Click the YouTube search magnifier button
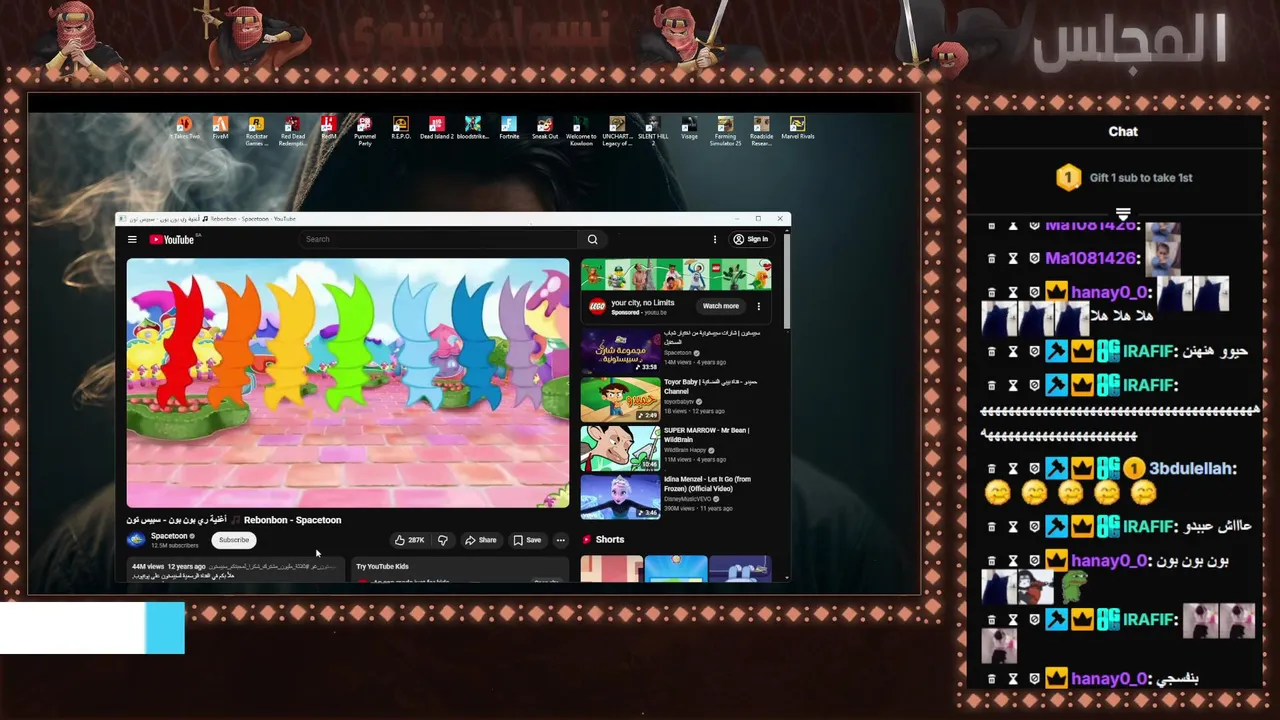 [592, 239]
